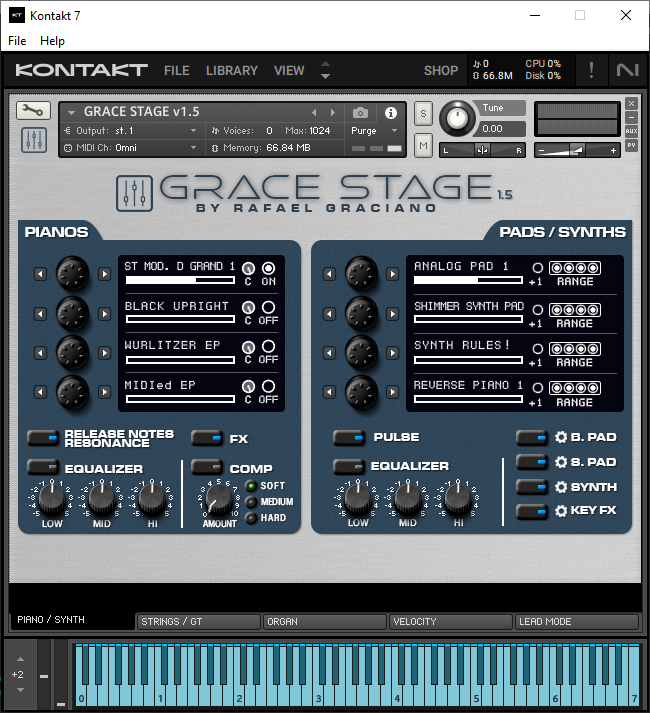Open the Kontakt LIBRARY menu
The image size is (650, 713).
pos(232,70)
